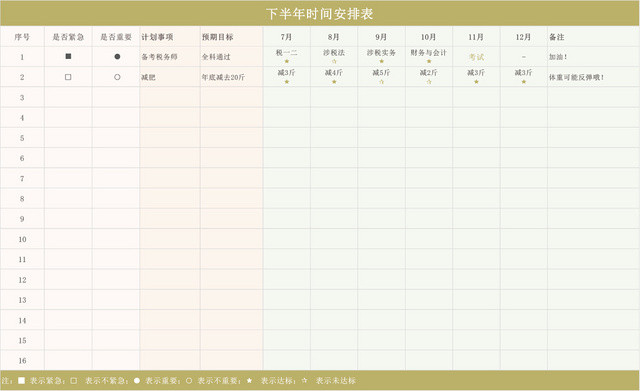Click row number 12 in 序号 column
The image size is (640, 391).
(x=22, y=280)
